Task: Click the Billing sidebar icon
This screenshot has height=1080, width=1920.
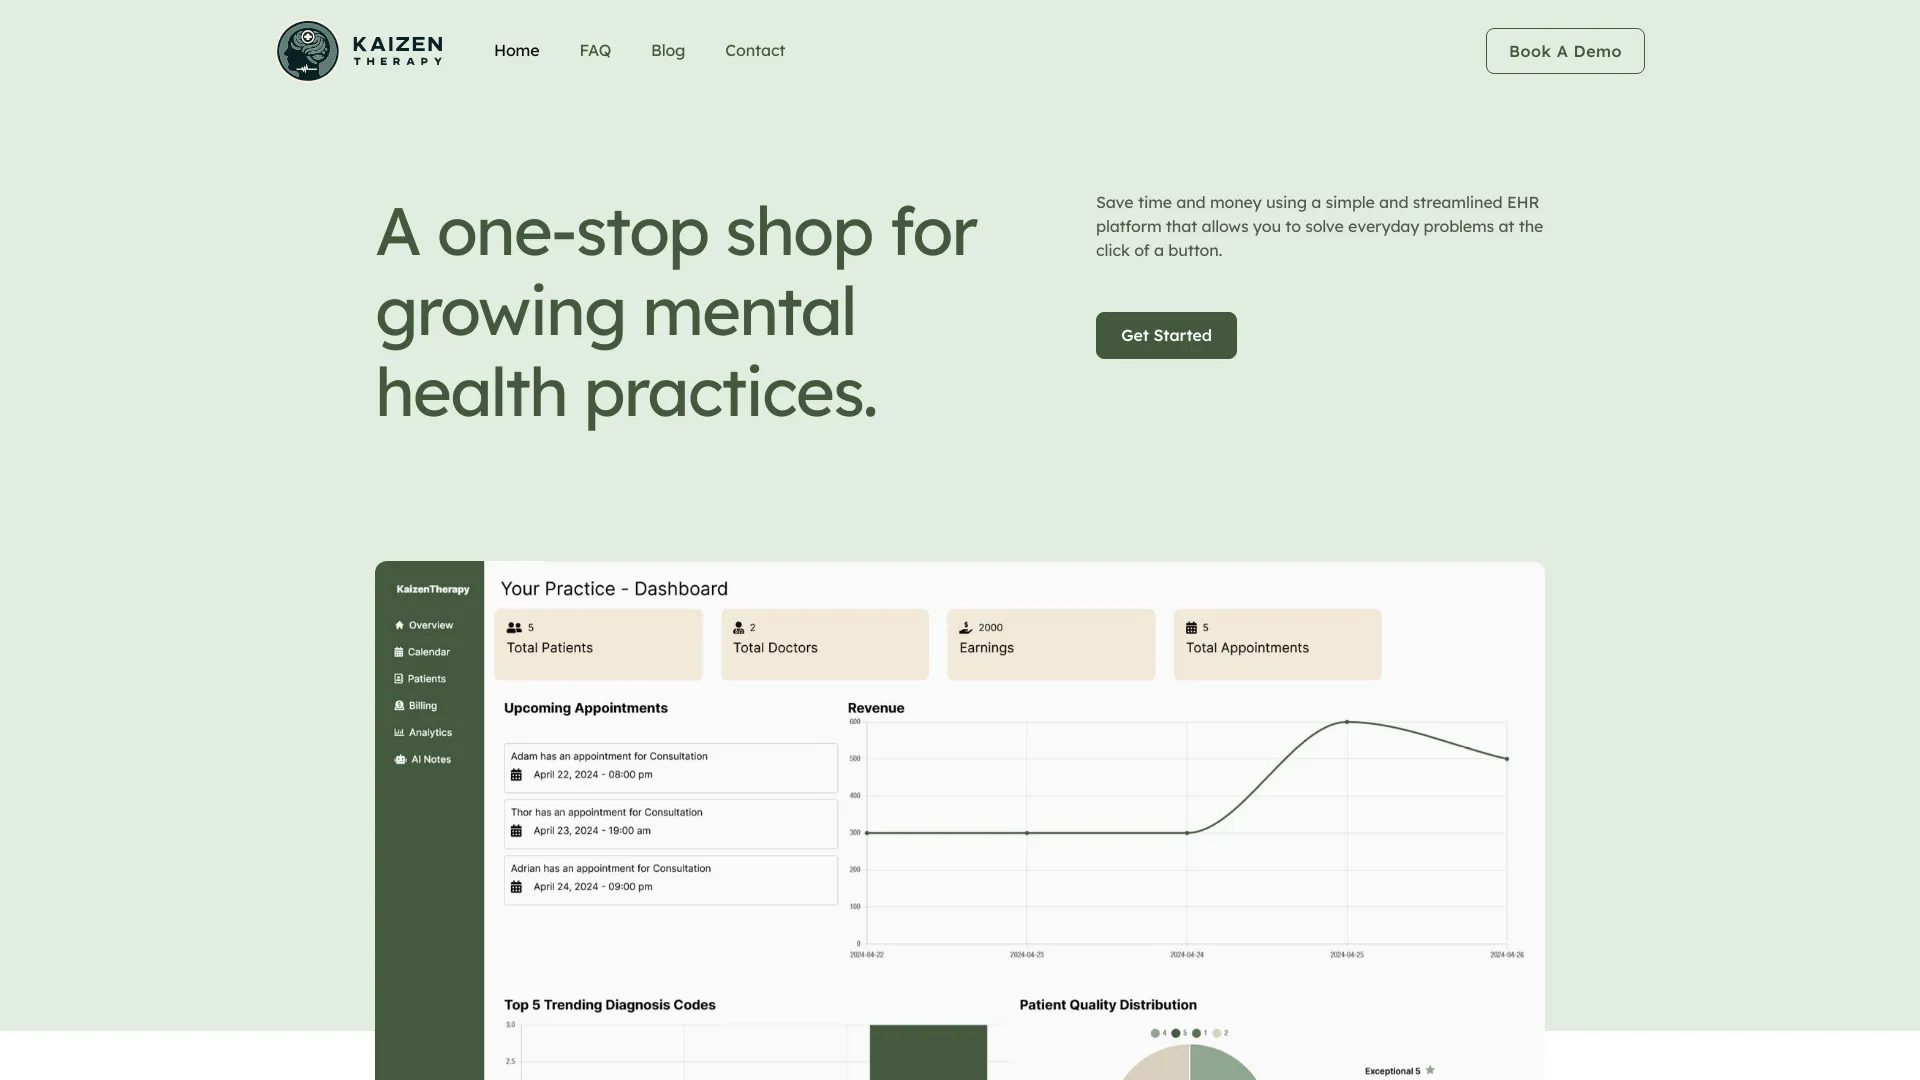Action: [x=400, y=705]
